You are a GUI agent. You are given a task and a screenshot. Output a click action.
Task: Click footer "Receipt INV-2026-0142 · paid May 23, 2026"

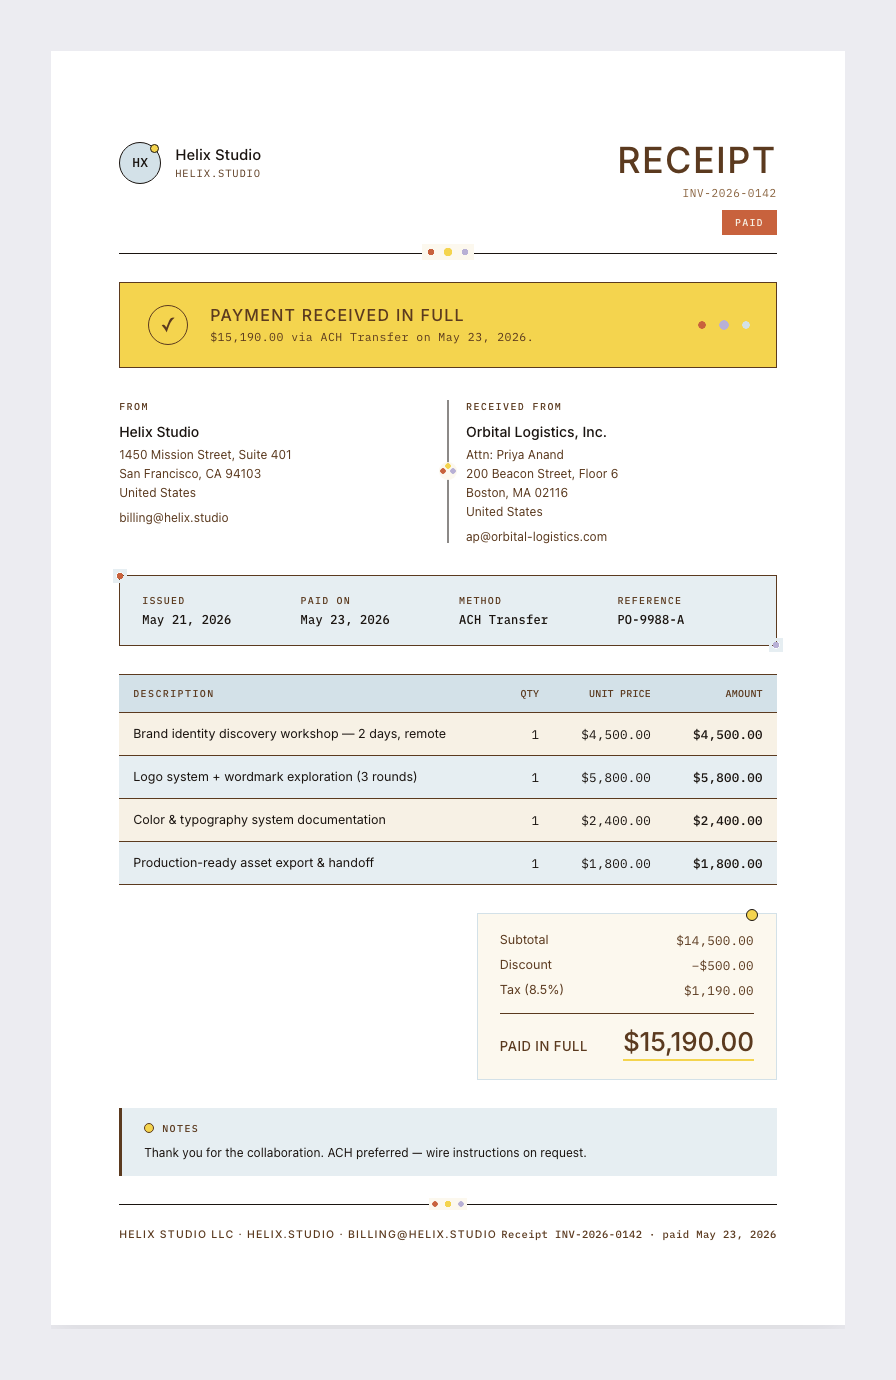[639, 1235]
